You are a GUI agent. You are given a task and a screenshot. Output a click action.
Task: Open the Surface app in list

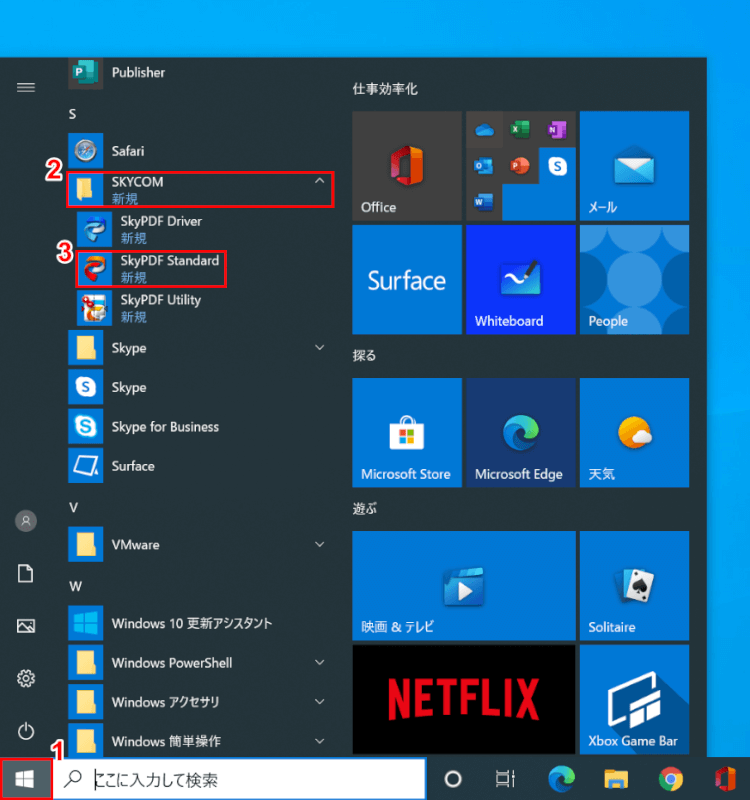[199, 466]
